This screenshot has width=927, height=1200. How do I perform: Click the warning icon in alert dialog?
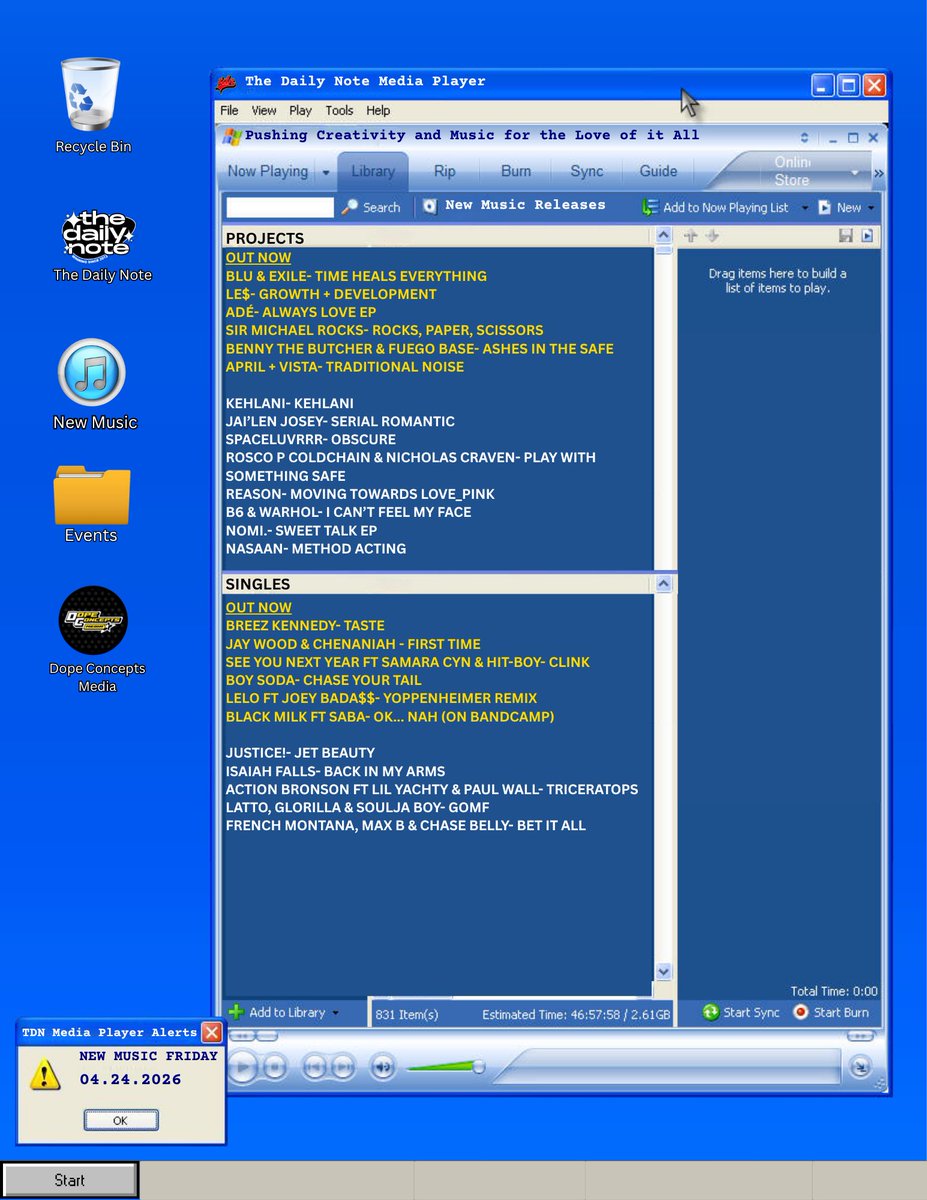[44, 1075]
